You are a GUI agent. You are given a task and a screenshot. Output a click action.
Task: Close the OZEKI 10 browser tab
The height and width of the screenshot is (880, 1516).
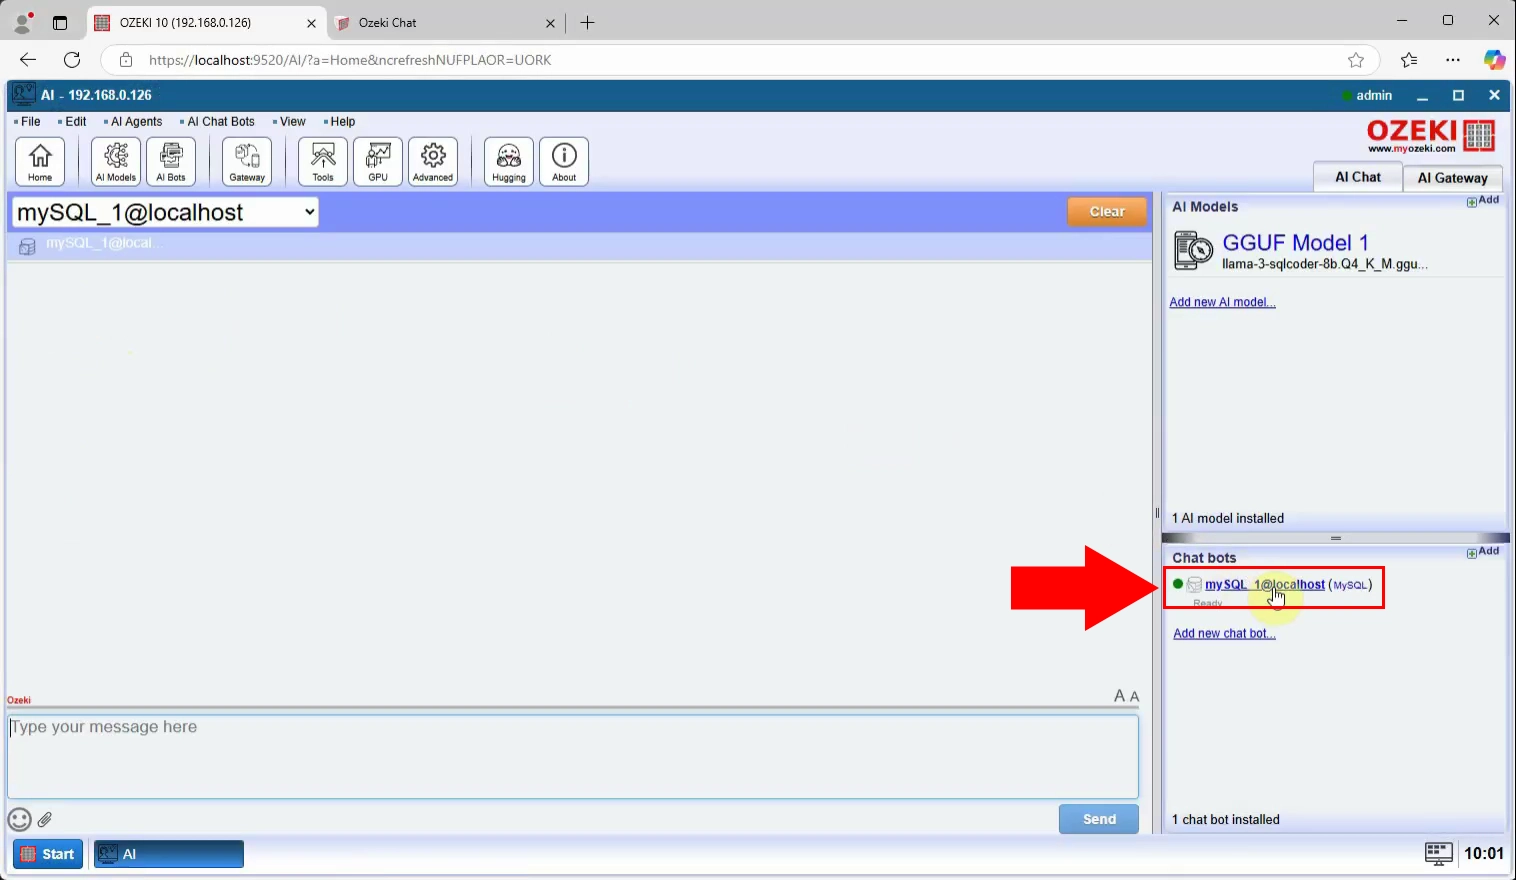[x=311, y=23]
